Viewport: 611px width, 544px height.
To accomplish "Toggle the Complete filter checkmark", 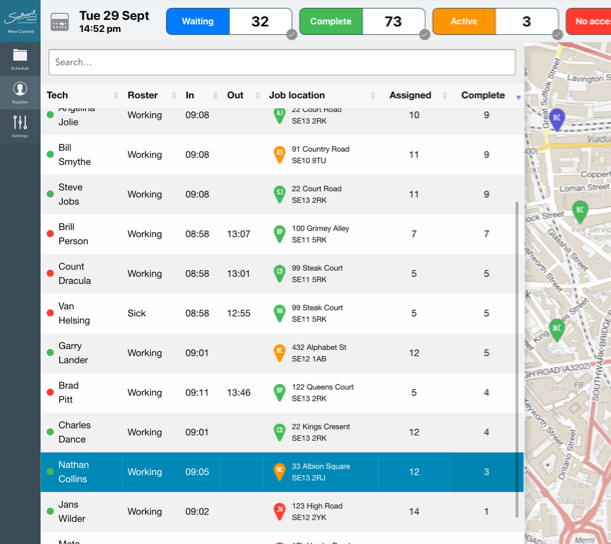I will click(424, 35).
